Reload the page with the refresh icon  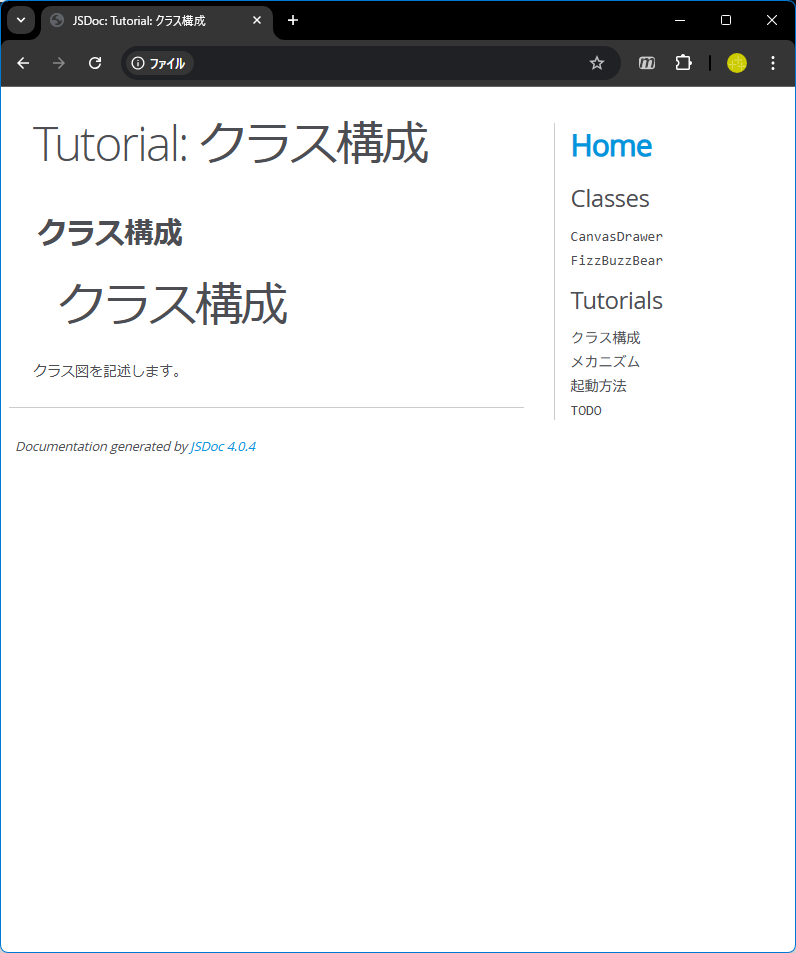click(95, 63)
